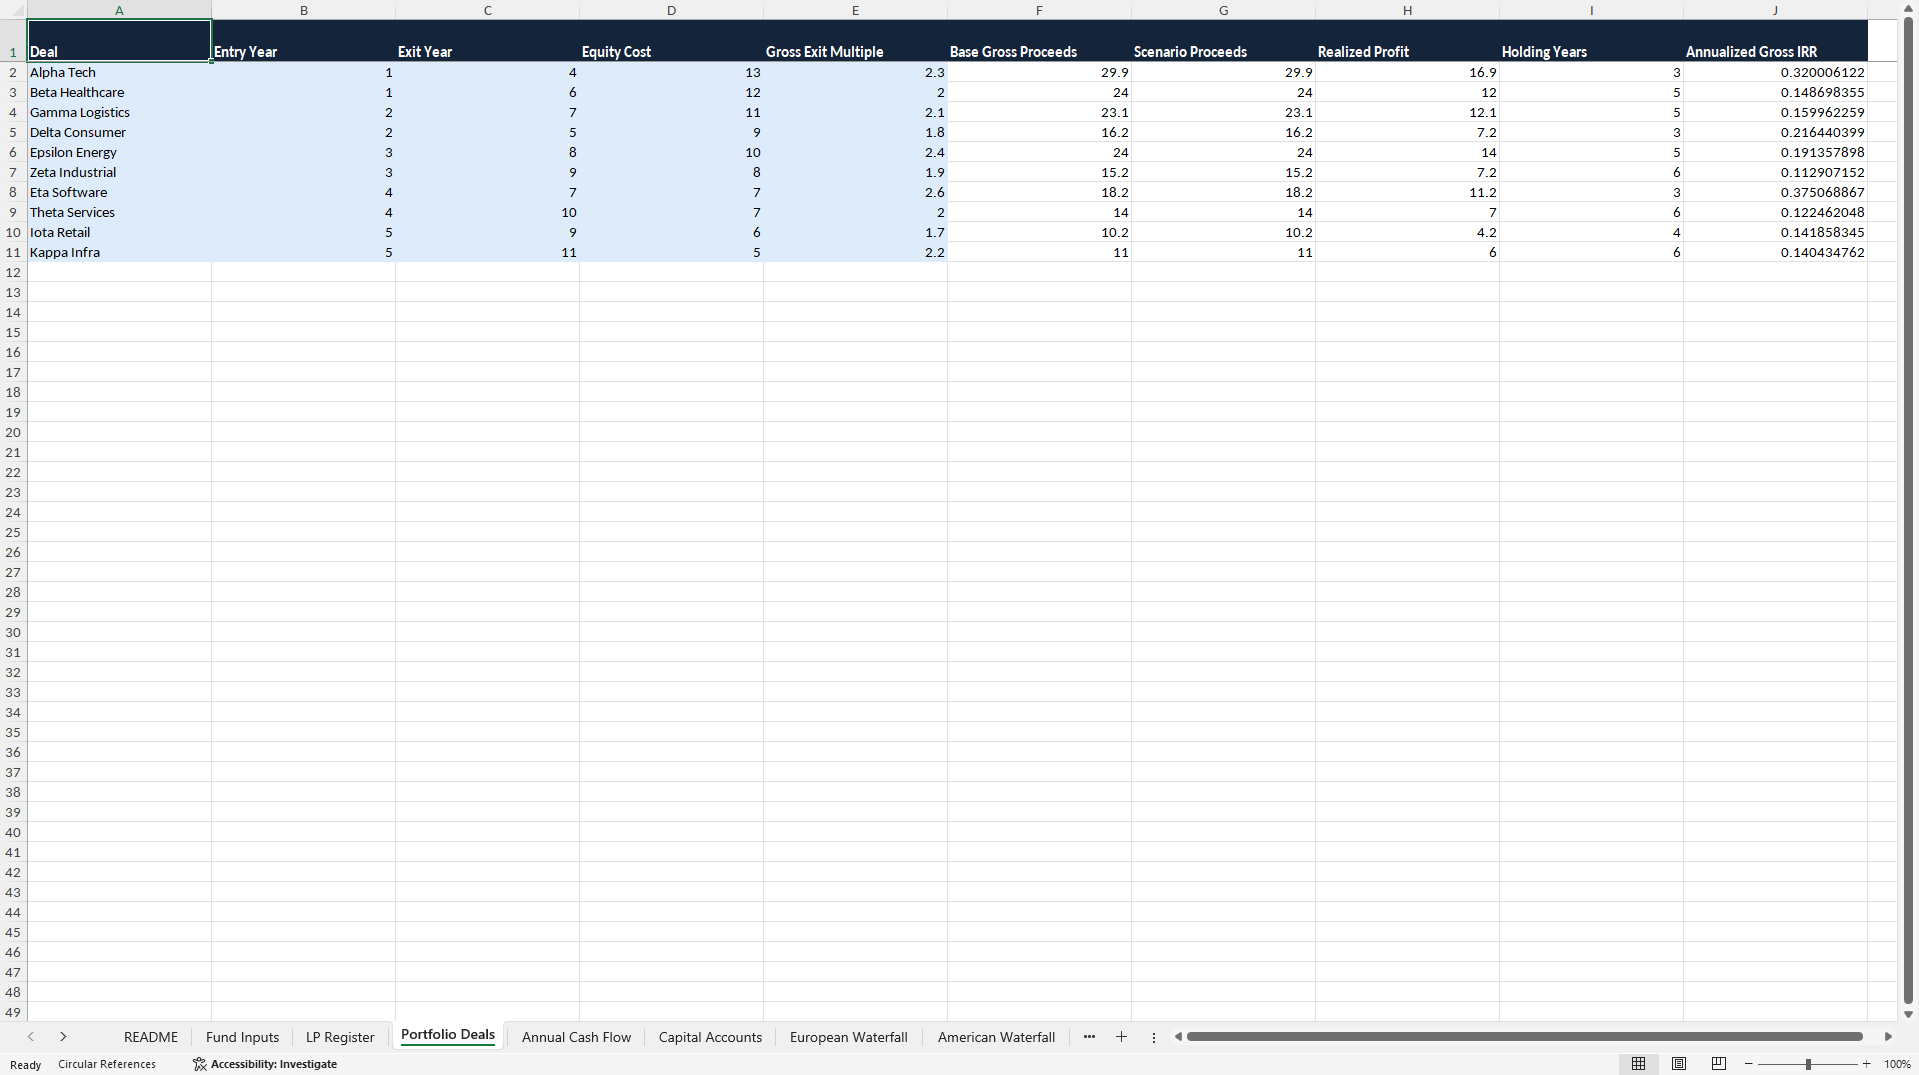Click the horizontal scrollbar thumb
The image size is (1919, 1075).
pos(1524,1037)
